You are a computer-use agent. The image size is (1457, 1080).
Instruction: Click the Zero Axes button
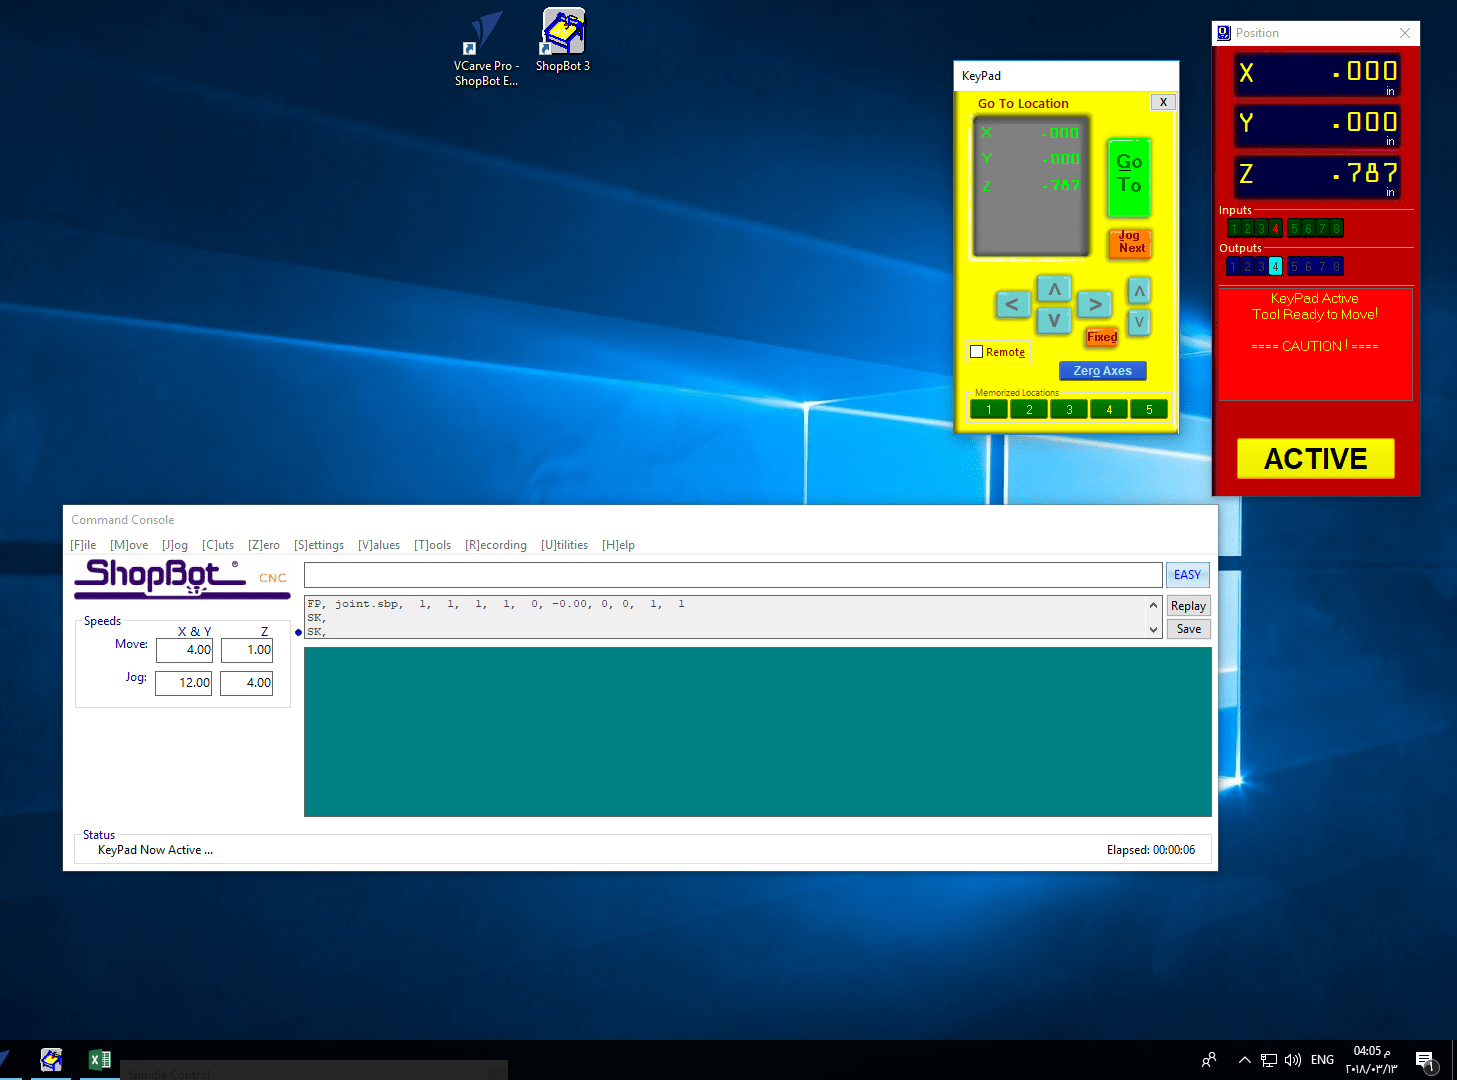click(x=1103, y=371)
